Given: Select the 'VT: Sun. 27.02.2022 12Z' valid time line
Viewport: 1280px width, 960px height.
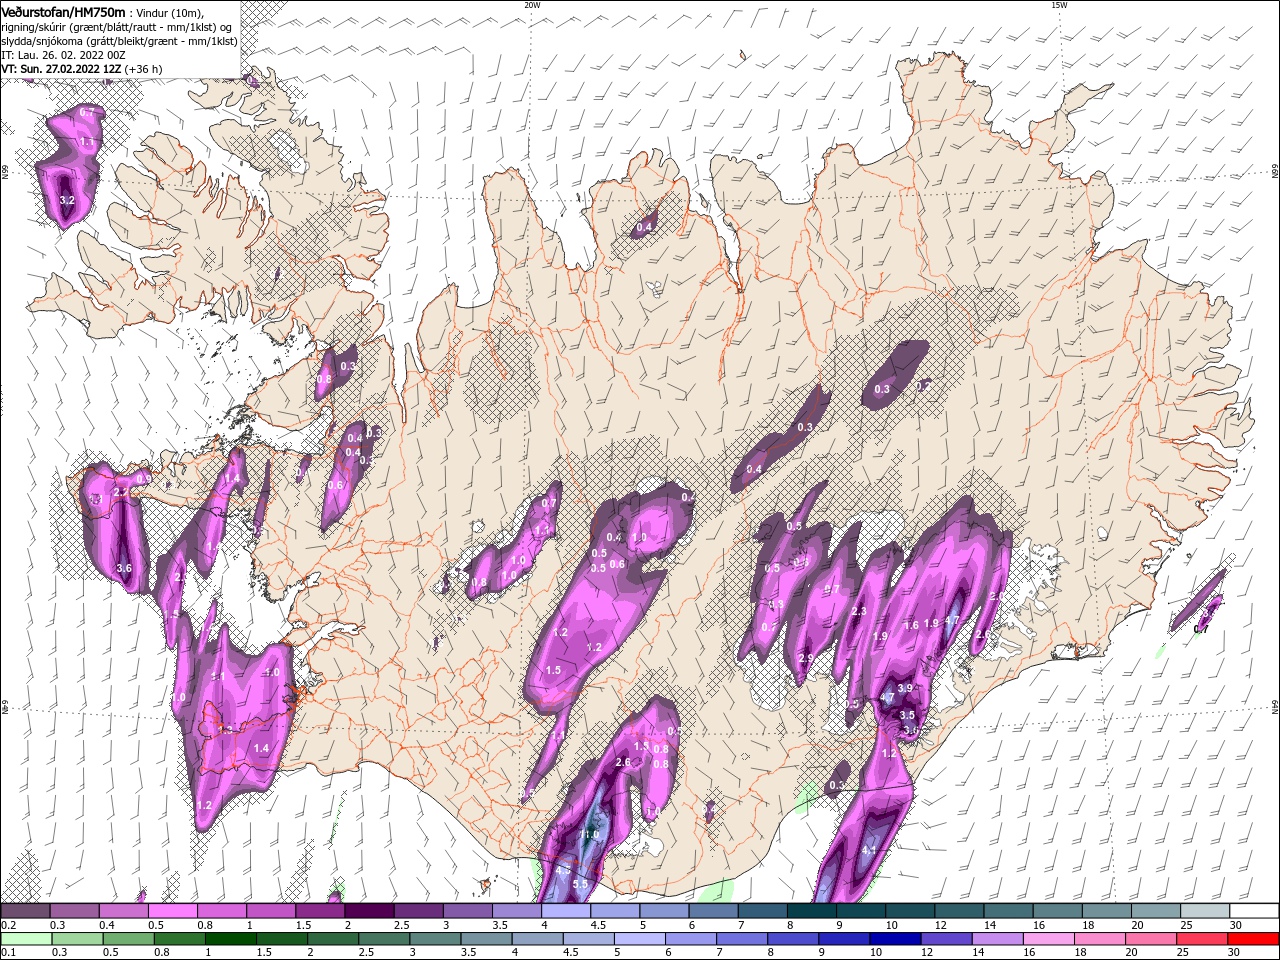Looking at the screenshot, I should pos(61,69).
